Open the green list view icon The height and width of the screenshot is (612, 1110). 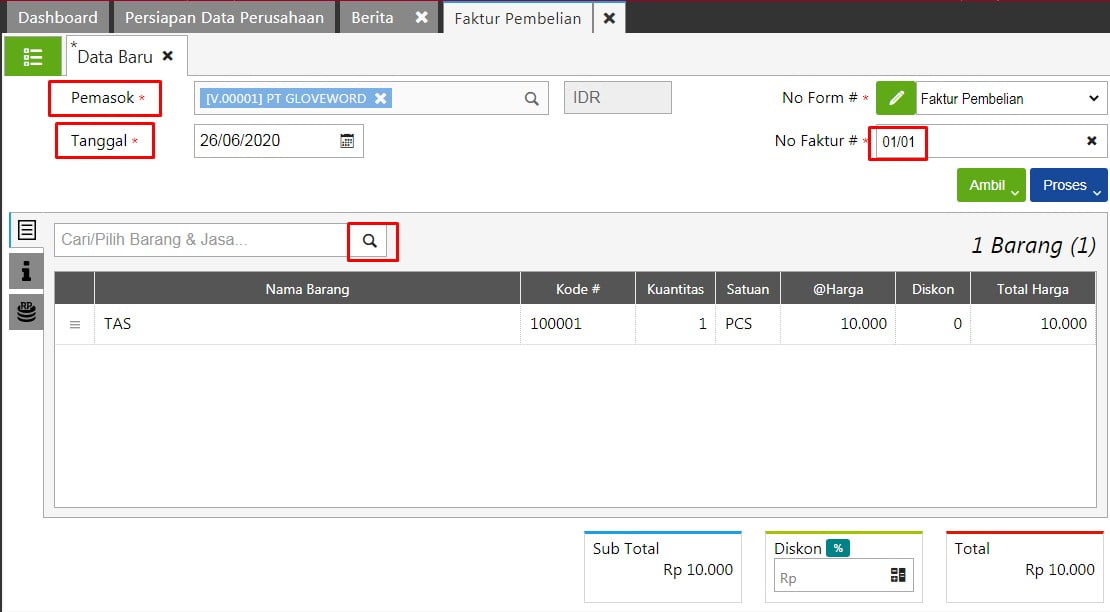click(33, 57)
